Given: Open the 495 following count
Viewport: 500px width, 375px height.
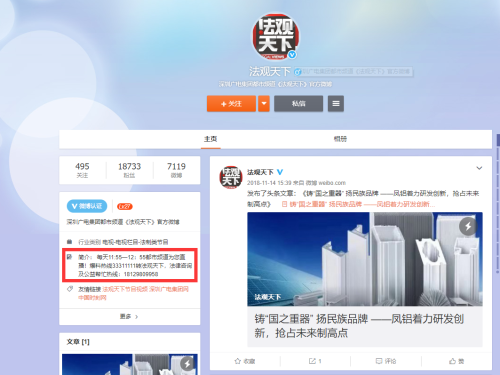Looking at the screenshot, I should (82, 170).
